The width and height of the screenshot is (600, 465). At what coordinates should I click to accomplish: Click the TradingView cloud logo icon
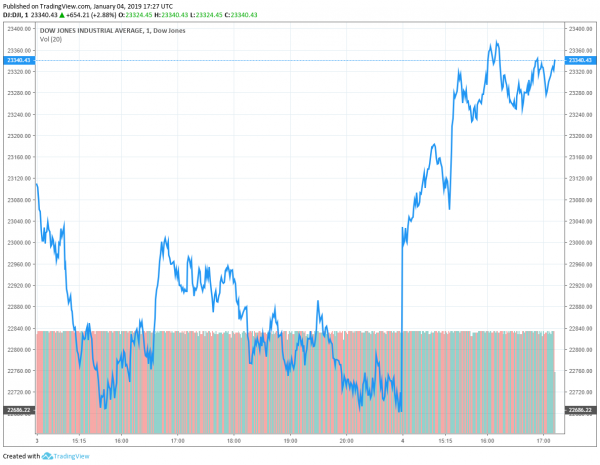[x=47, y=456]
